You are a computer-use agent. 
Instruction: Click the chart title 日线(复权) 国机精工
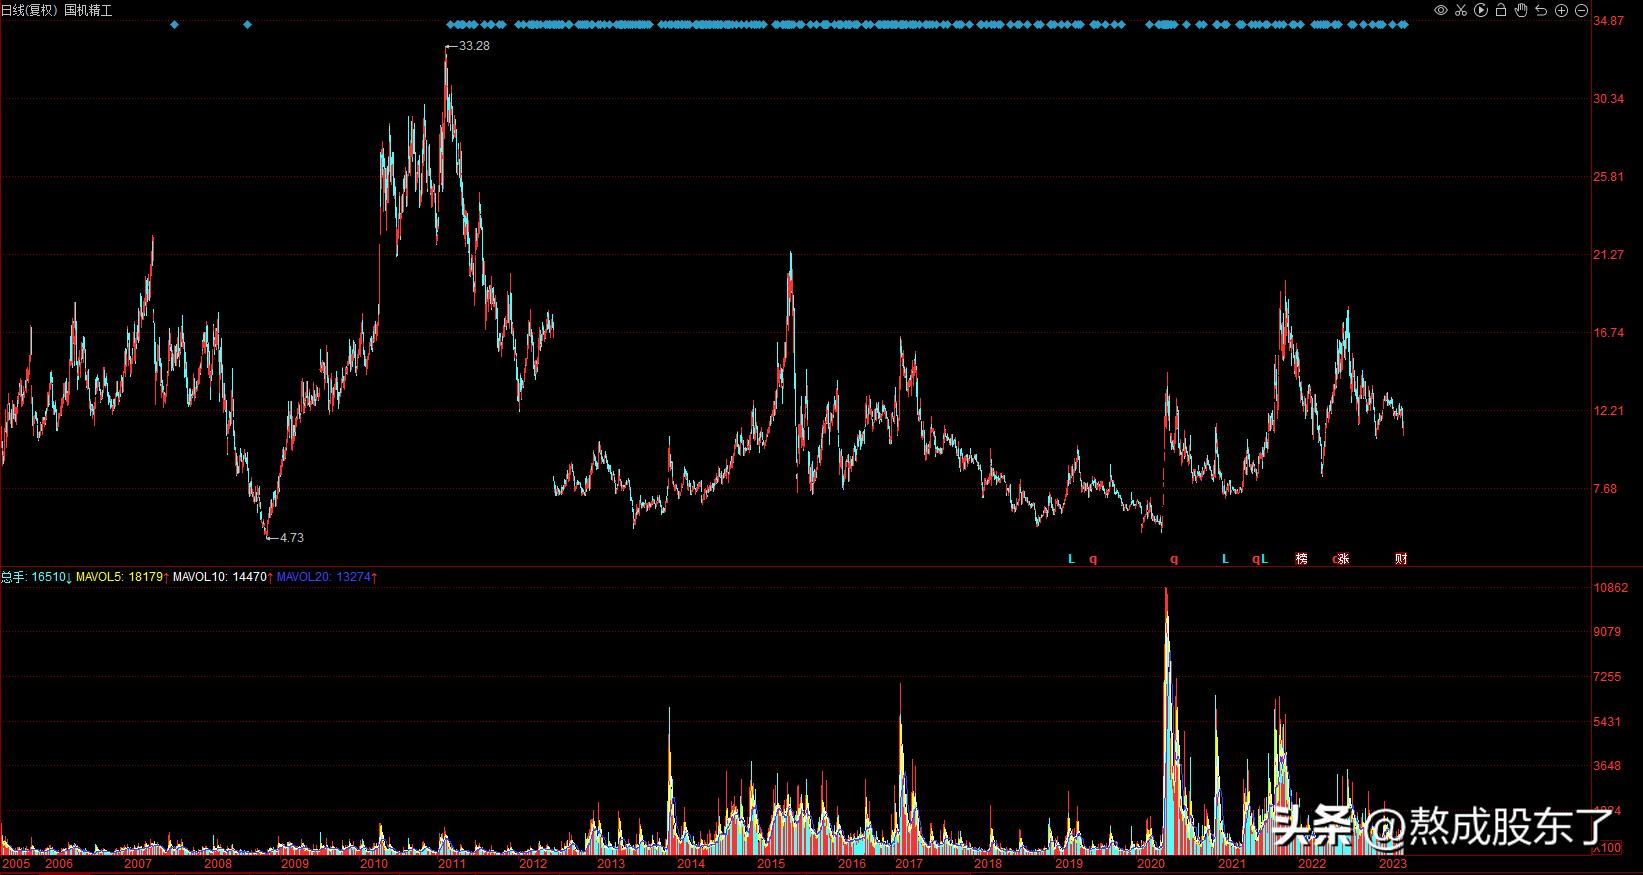[57, 10]
